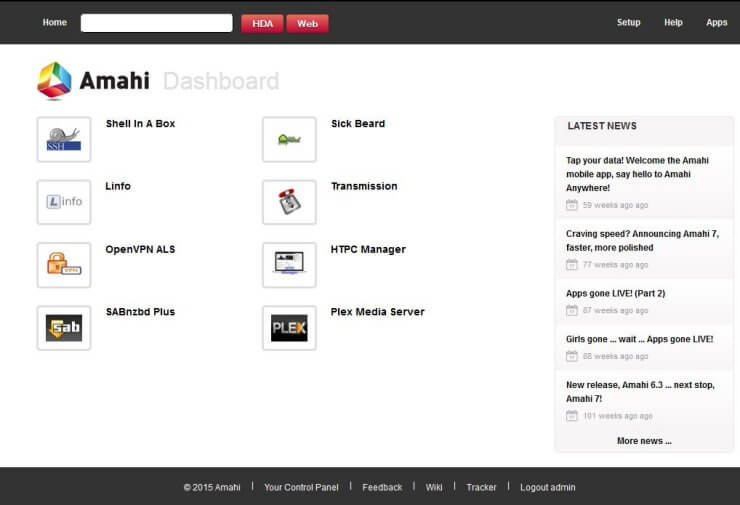Image resolution: width=740 pixels, height=505 pixels.
Task: Click the '88 weeks ago ago' timestamp
Action: point(615,356)
